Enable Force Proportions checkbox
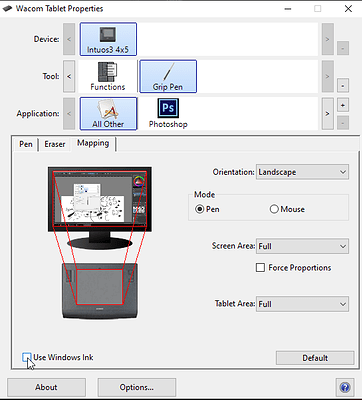 260,268
